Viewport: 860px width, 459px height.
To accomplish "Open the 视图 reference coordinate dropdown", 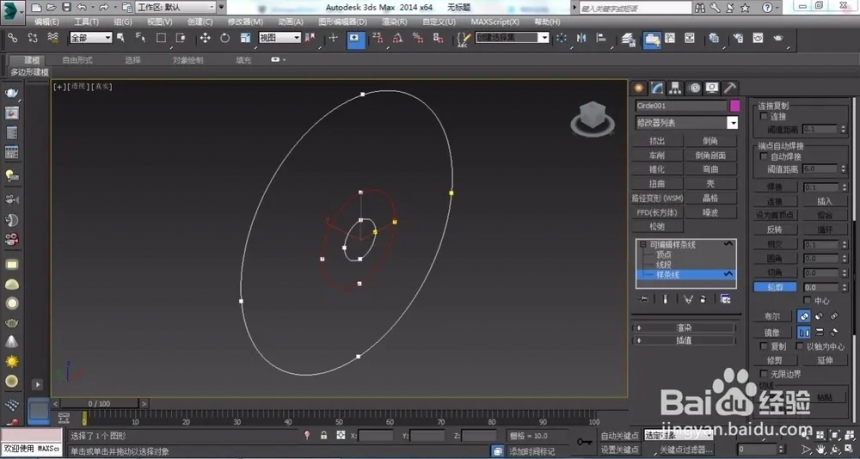I will click(280, 38).
